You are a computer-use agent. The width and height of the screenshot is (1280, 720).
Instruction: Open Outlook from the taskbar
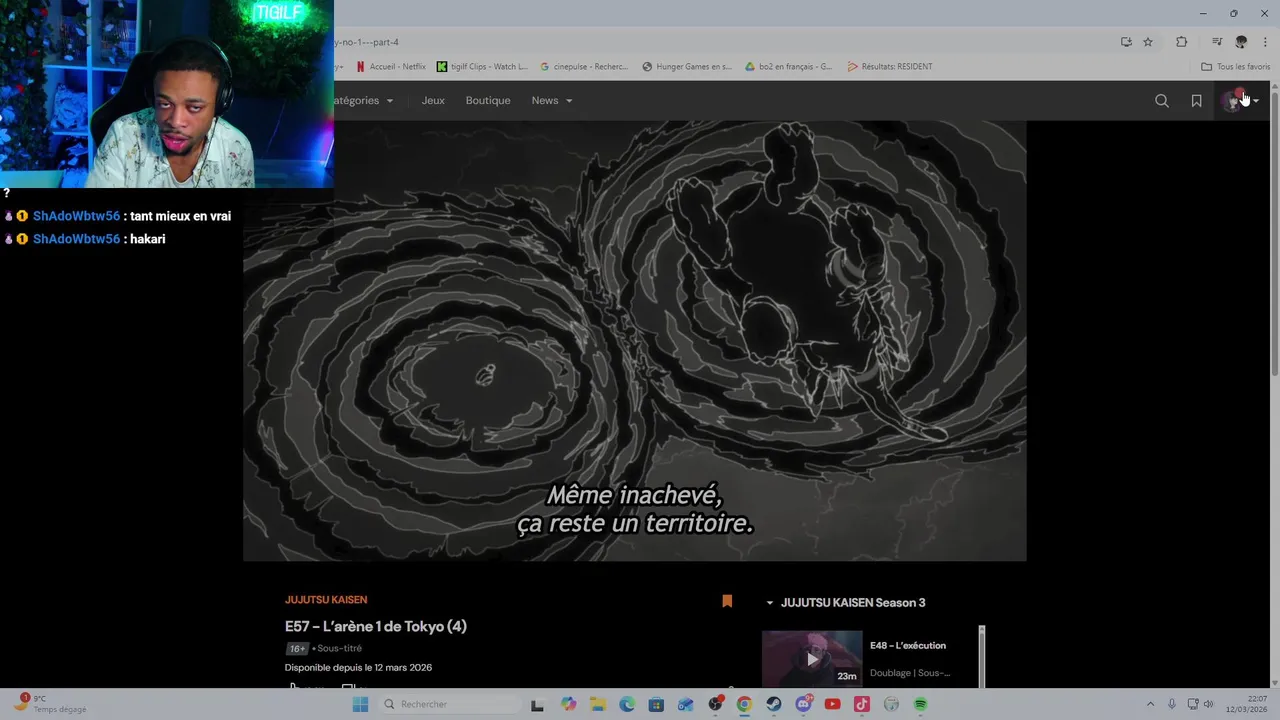[x=686, y=704]
